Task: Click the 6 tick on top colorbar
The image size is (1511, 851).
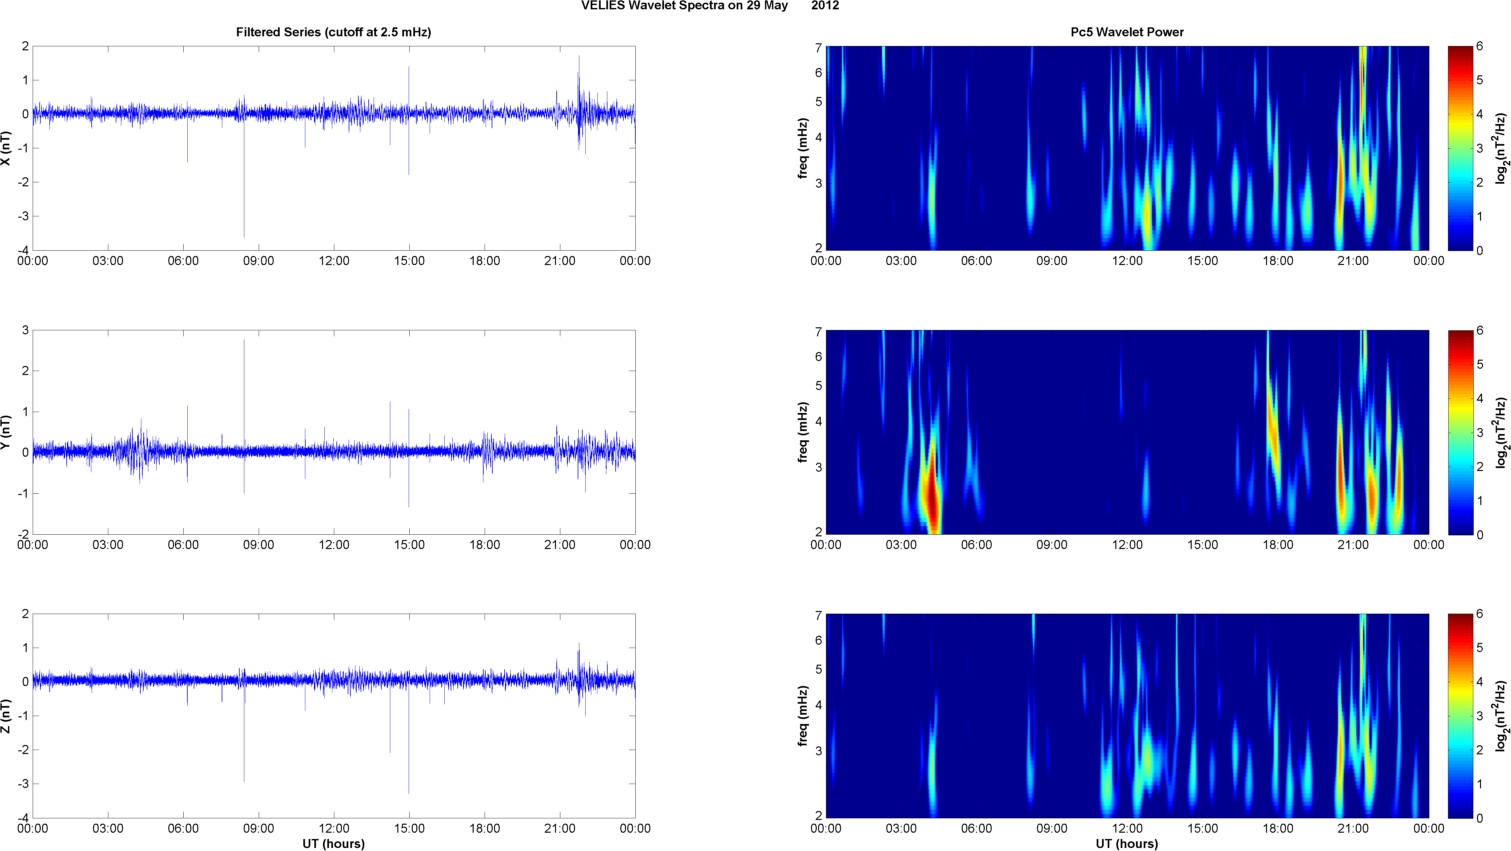Action: tap(1480, 46)
